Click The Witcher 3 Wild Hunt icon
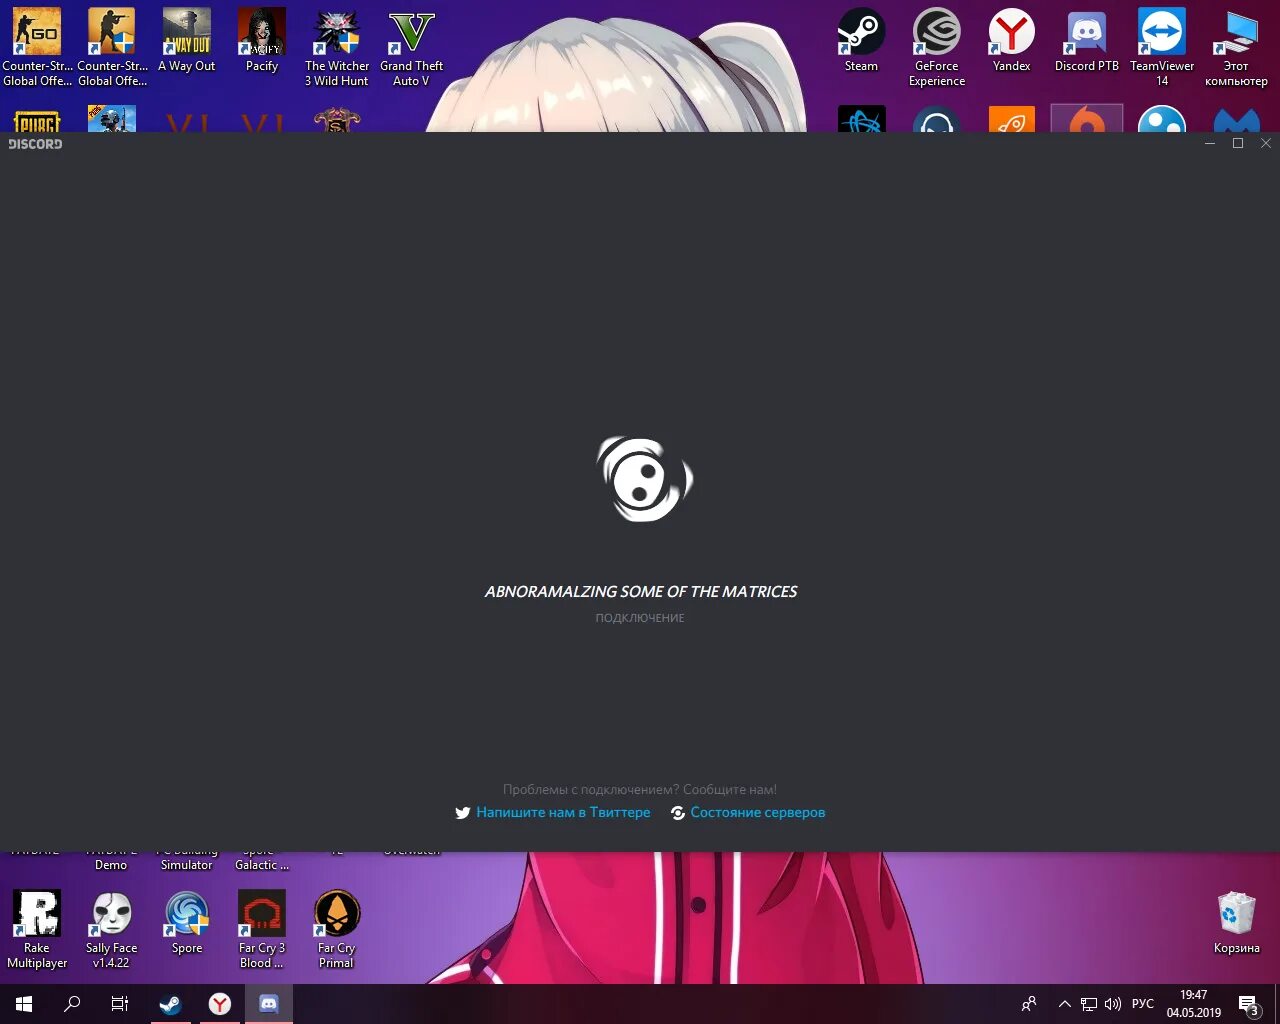This screenshot has height=1024, width=1280. click(x=337, y=47)
